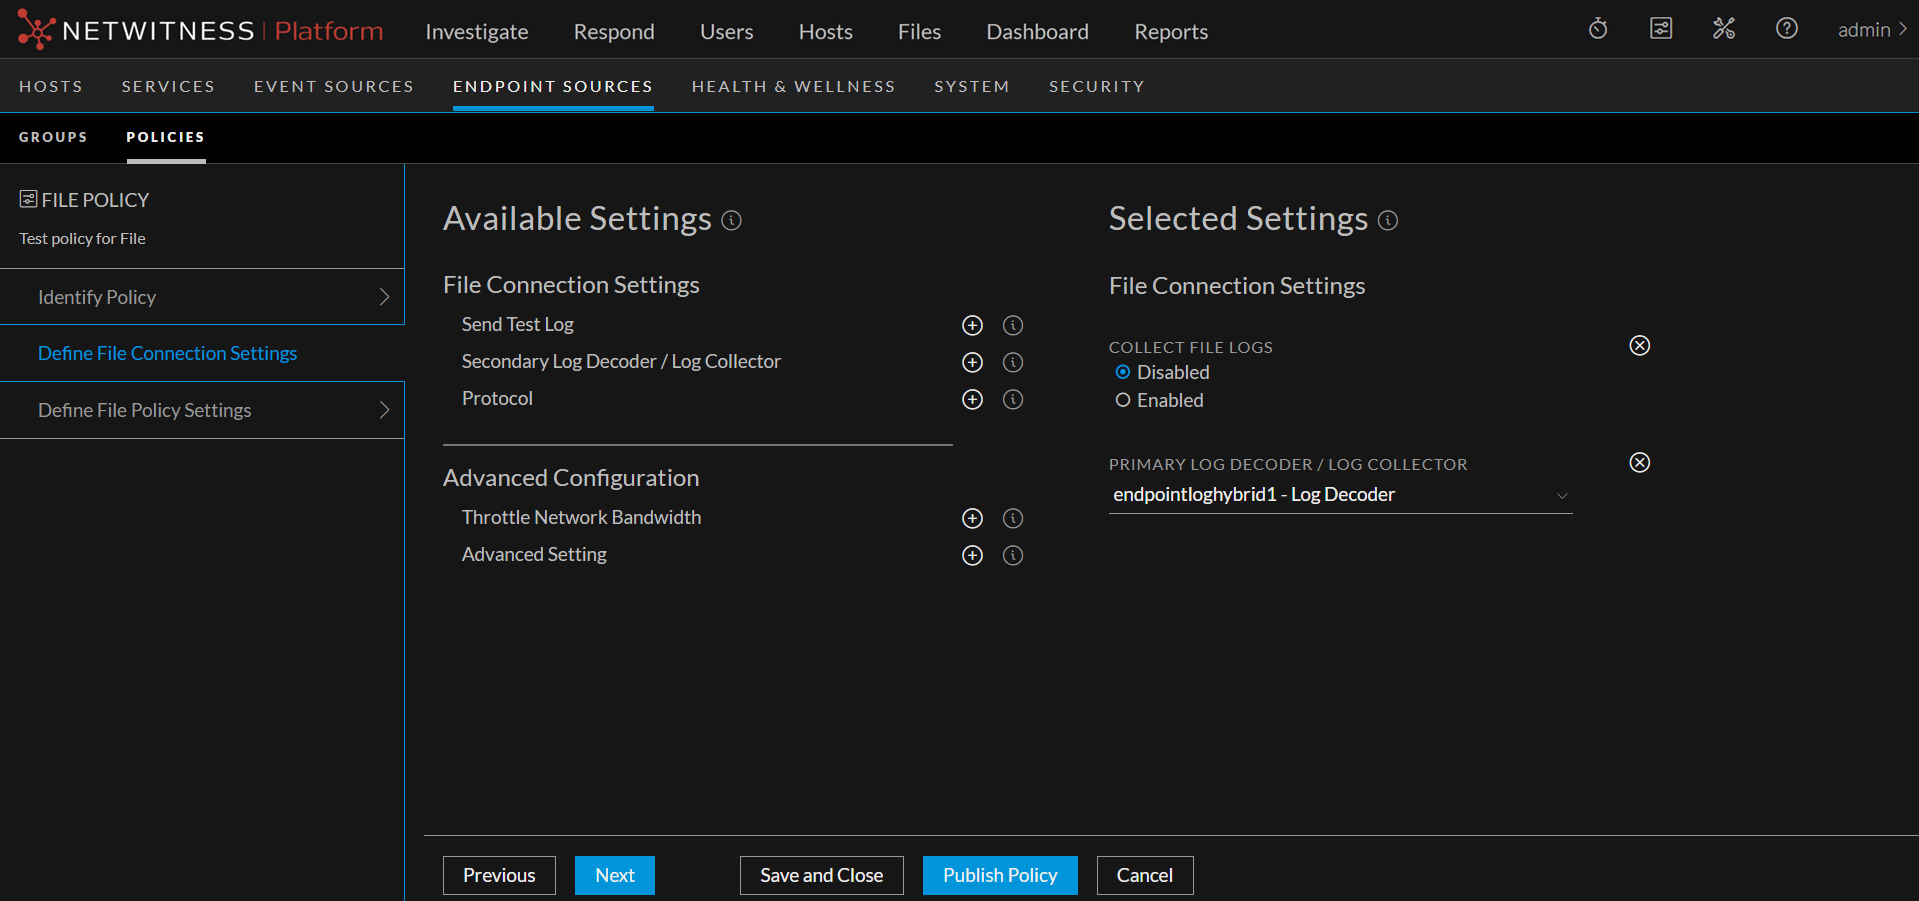Select Enabled for Collect File Logs
Image resolution: width=1919 pixels, height=901 pixels.
coord(1123,400)
